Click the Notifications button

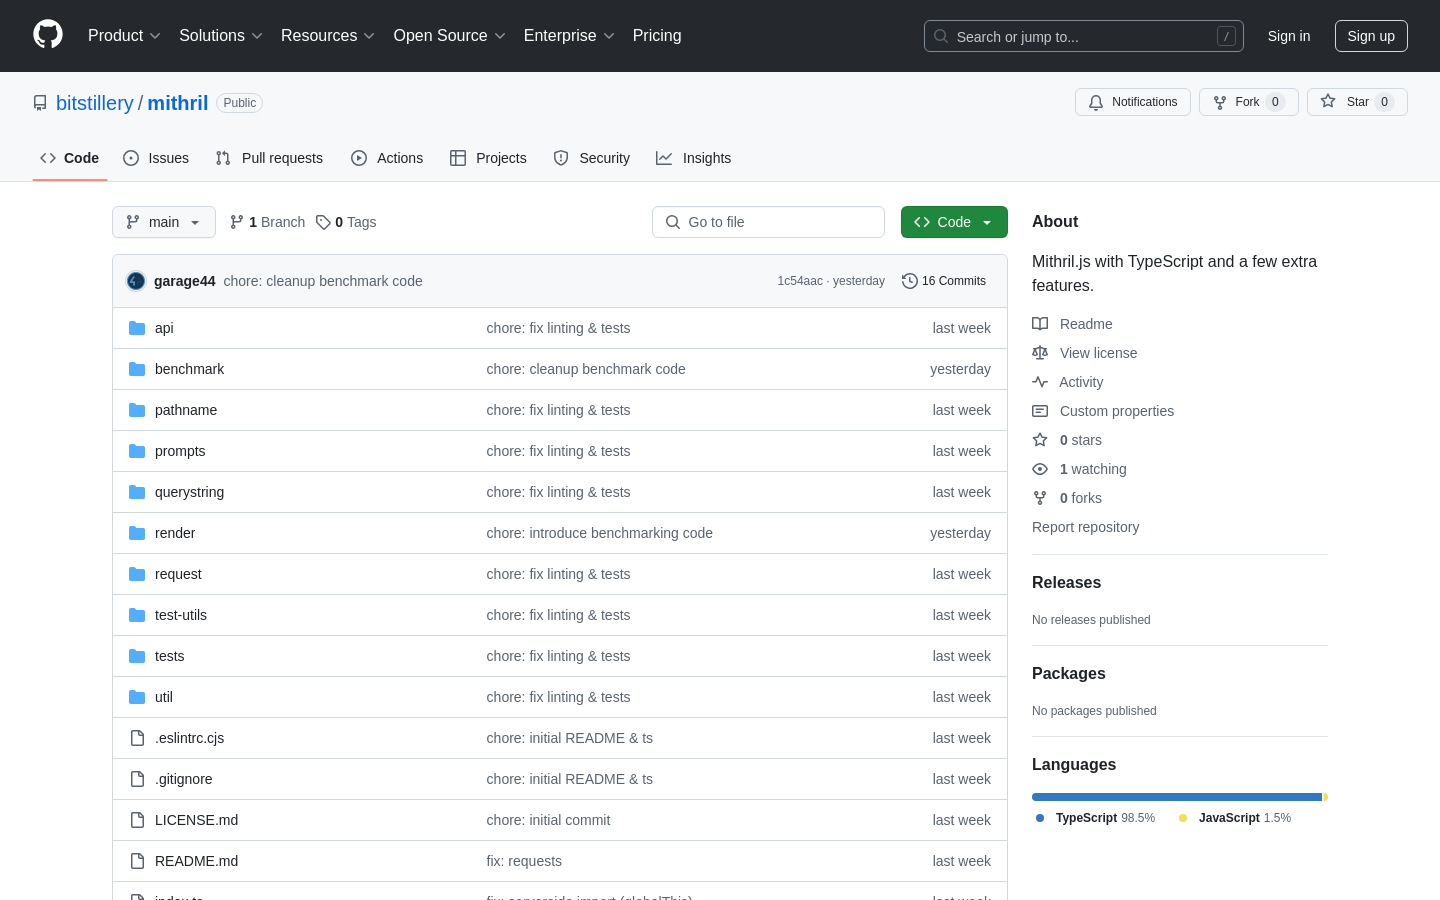click(x=1133, y=102)
